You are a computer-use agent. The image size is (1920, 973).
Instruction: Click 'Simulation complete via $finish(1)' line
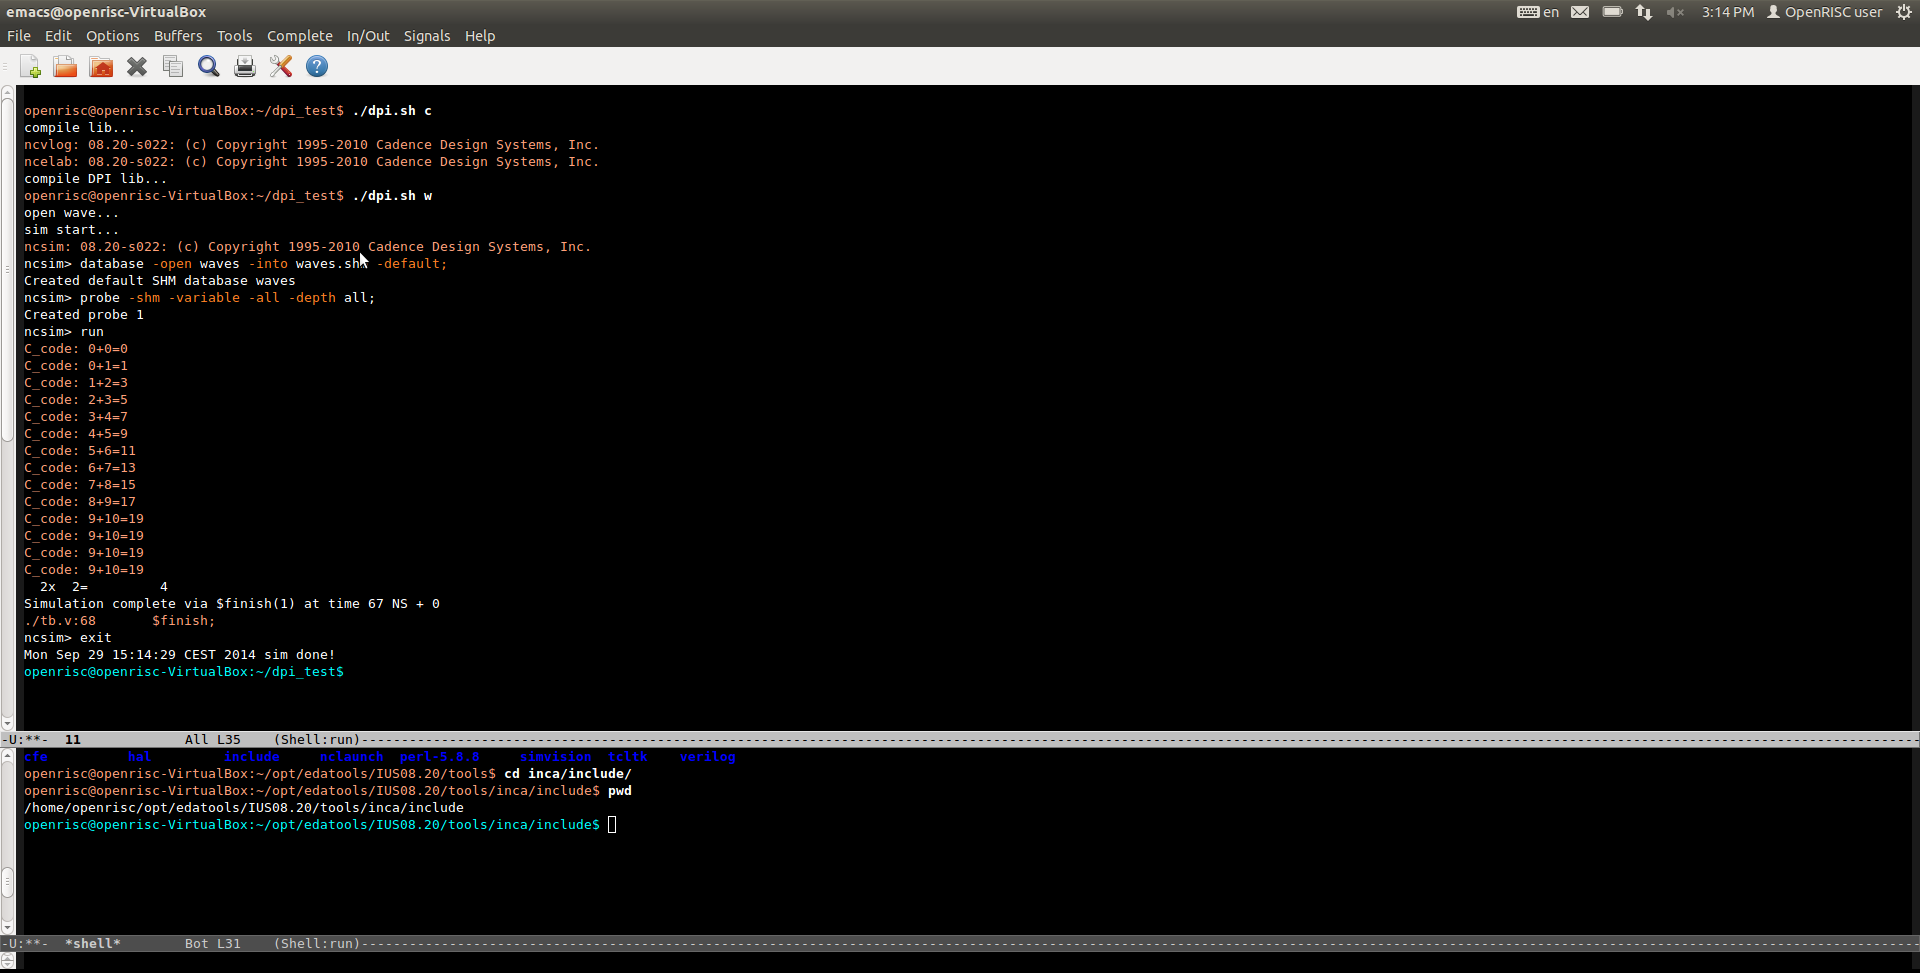232,604
